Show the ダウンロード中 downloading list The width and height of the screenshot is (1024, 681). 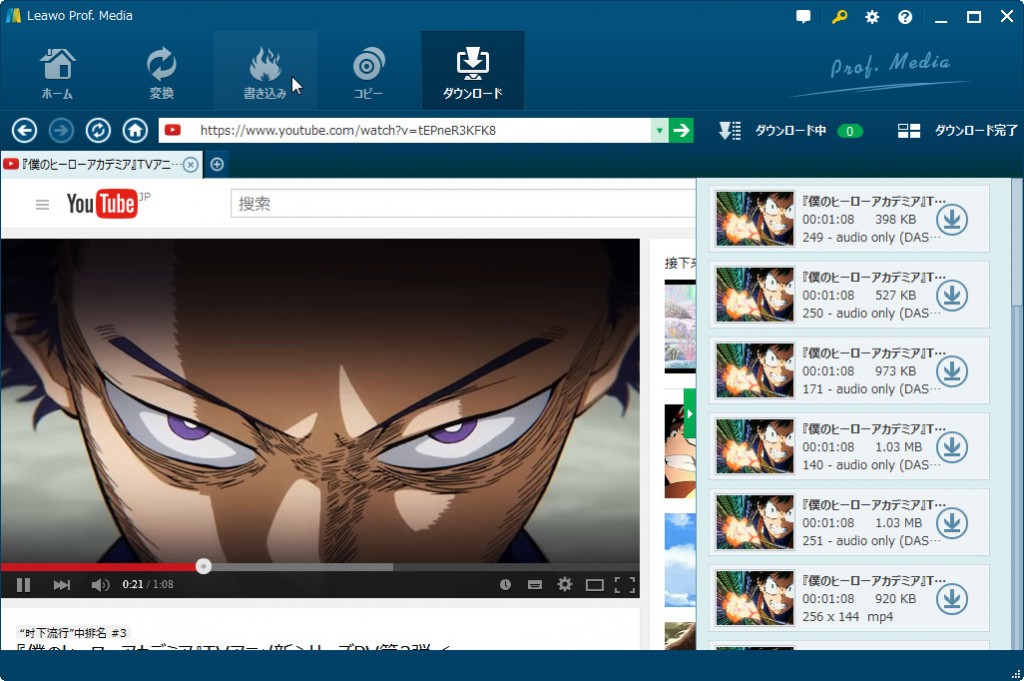point(789,131)
